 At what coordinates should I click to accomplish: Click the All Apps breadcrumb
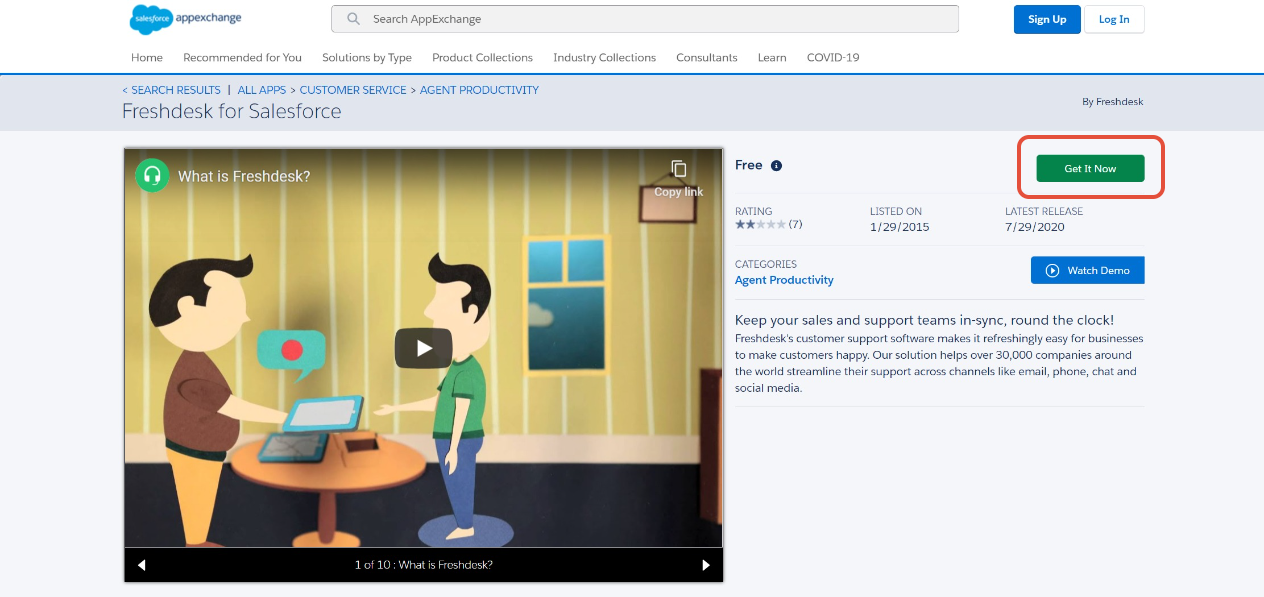coord(261,90)
